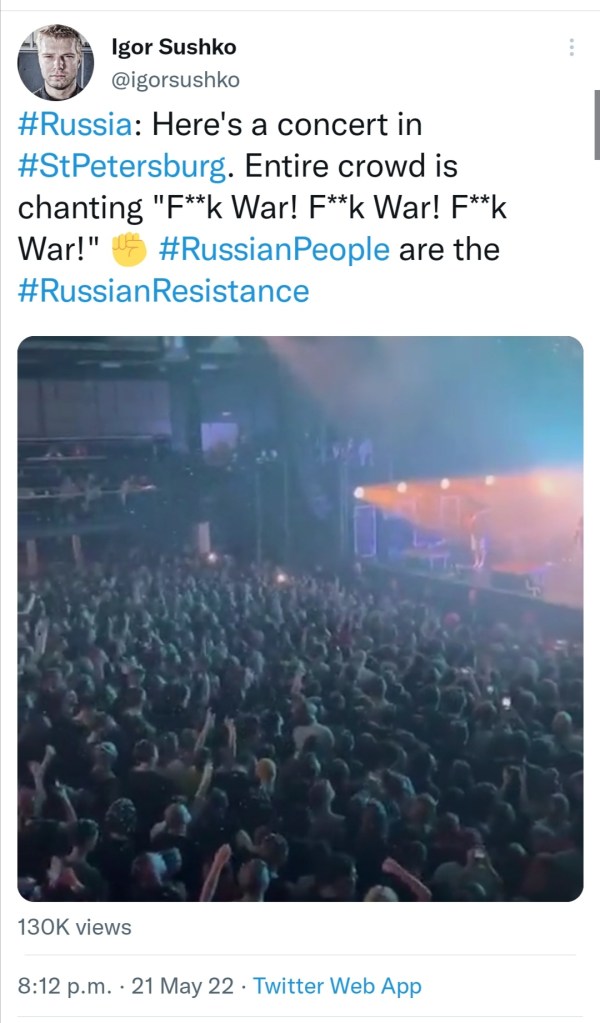Click the raised fist emoji in tweet
The image size is (600, 1023).
click(x=128, y=249)
